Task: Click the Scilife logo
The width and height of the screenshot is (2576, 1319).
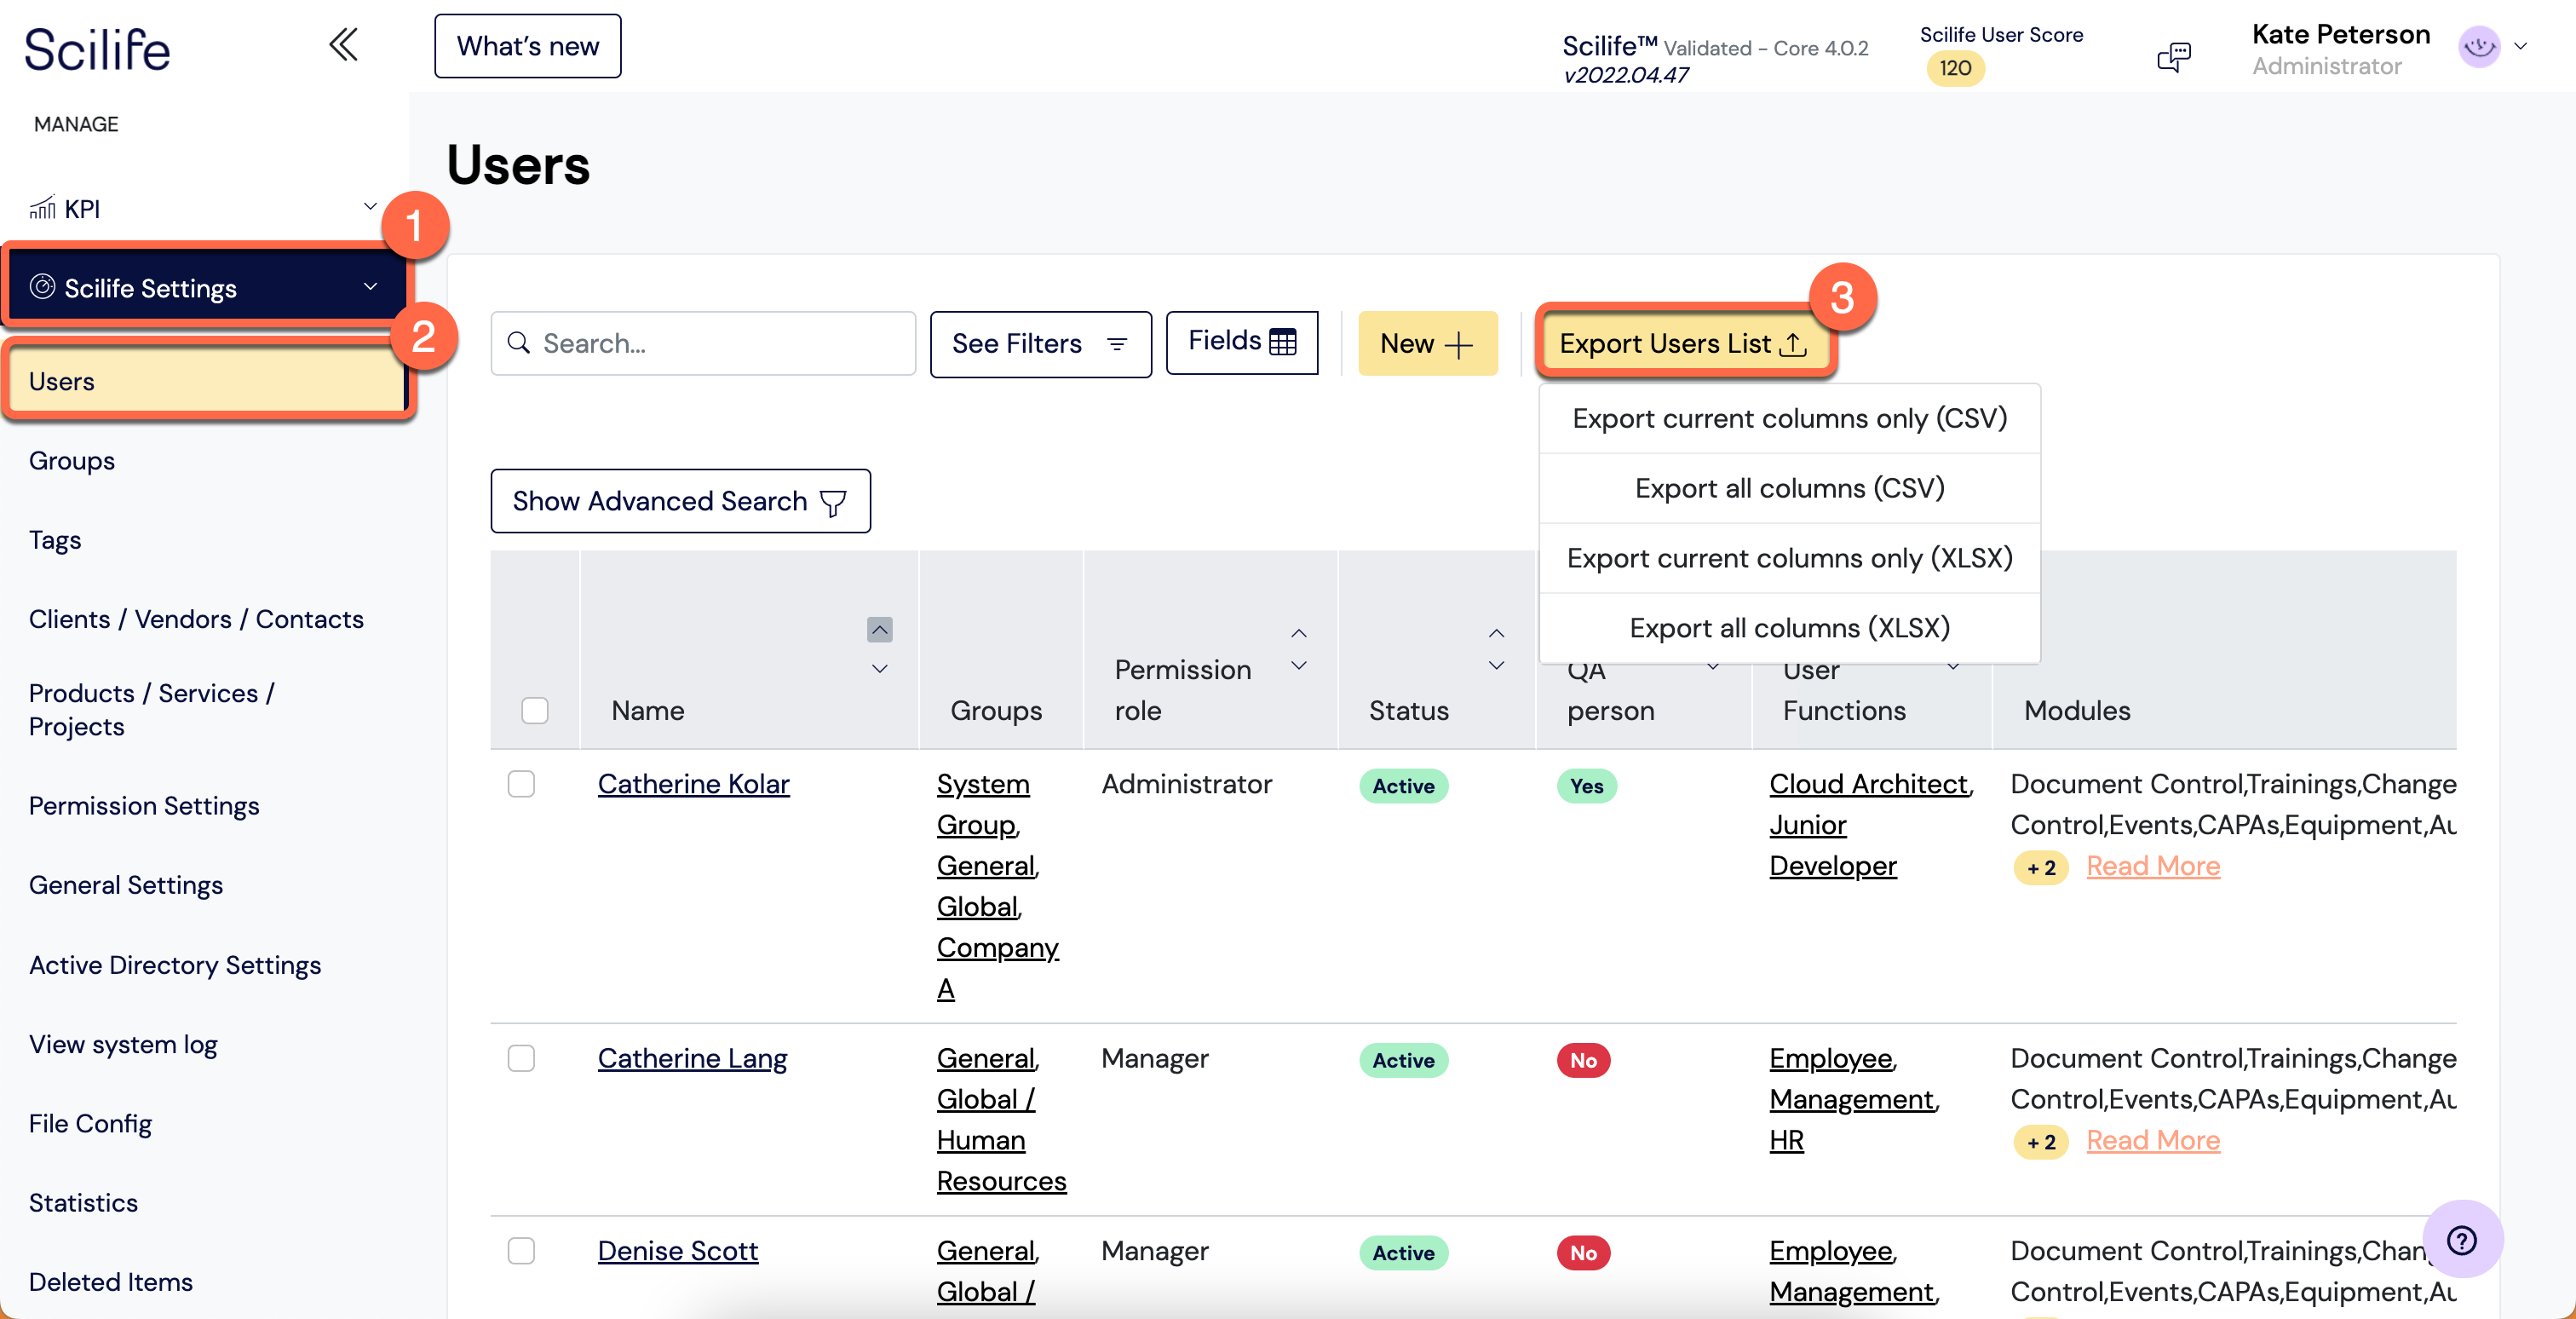Action: (97, 49)
